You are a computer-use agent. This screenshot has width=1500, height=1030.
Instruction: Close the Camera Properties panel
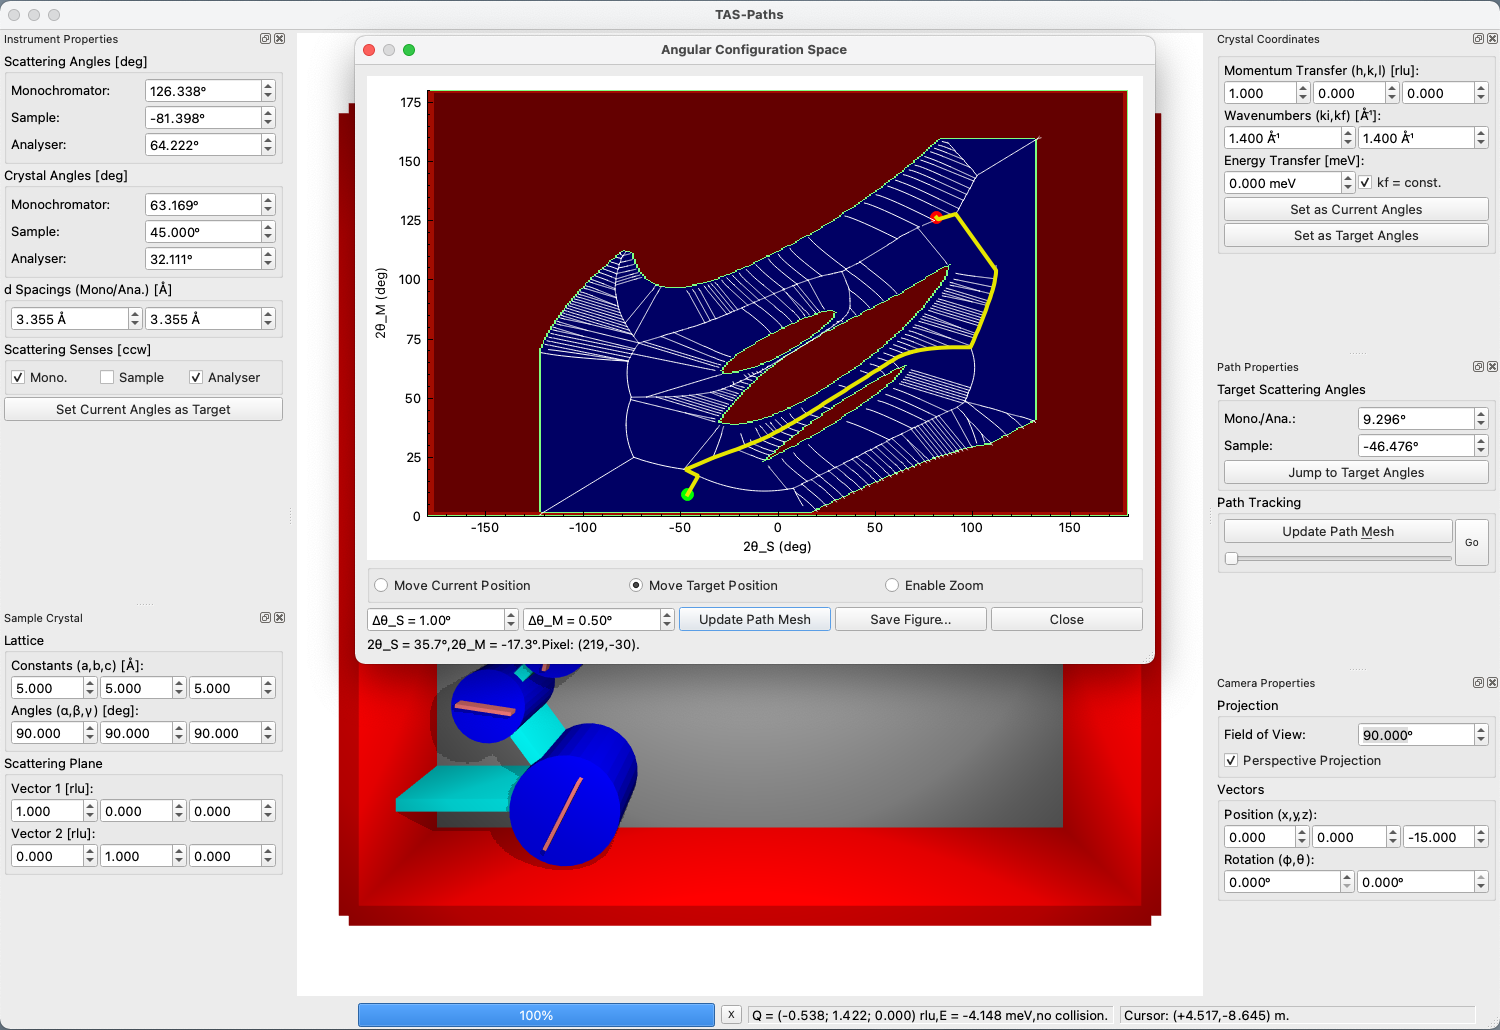(x=1492, y=683)
